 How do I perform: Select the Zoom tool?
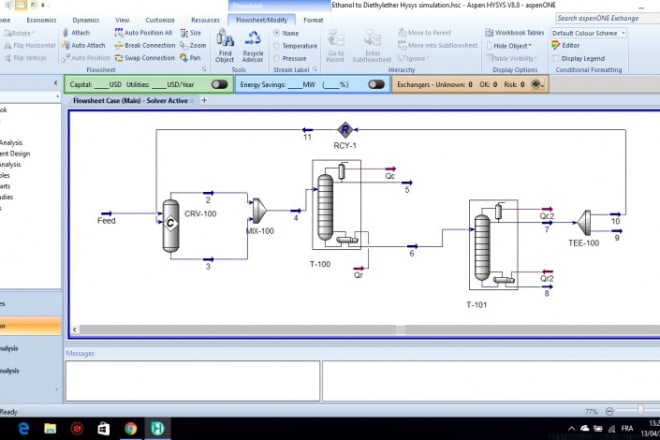tap(193, 45)
